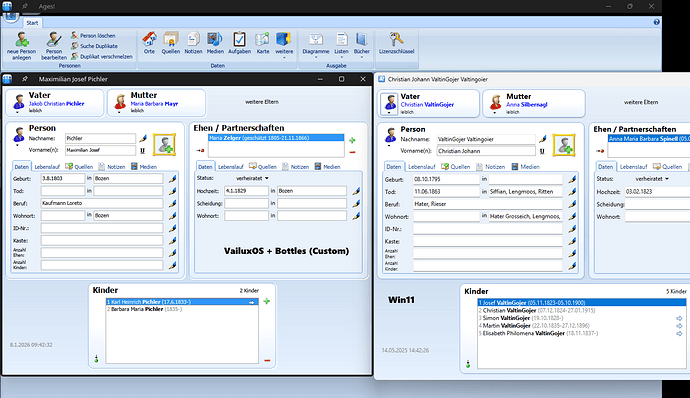Click Nachname field containing Pichler
This screenshot has width=690, height=398.
tap(100, 138)
